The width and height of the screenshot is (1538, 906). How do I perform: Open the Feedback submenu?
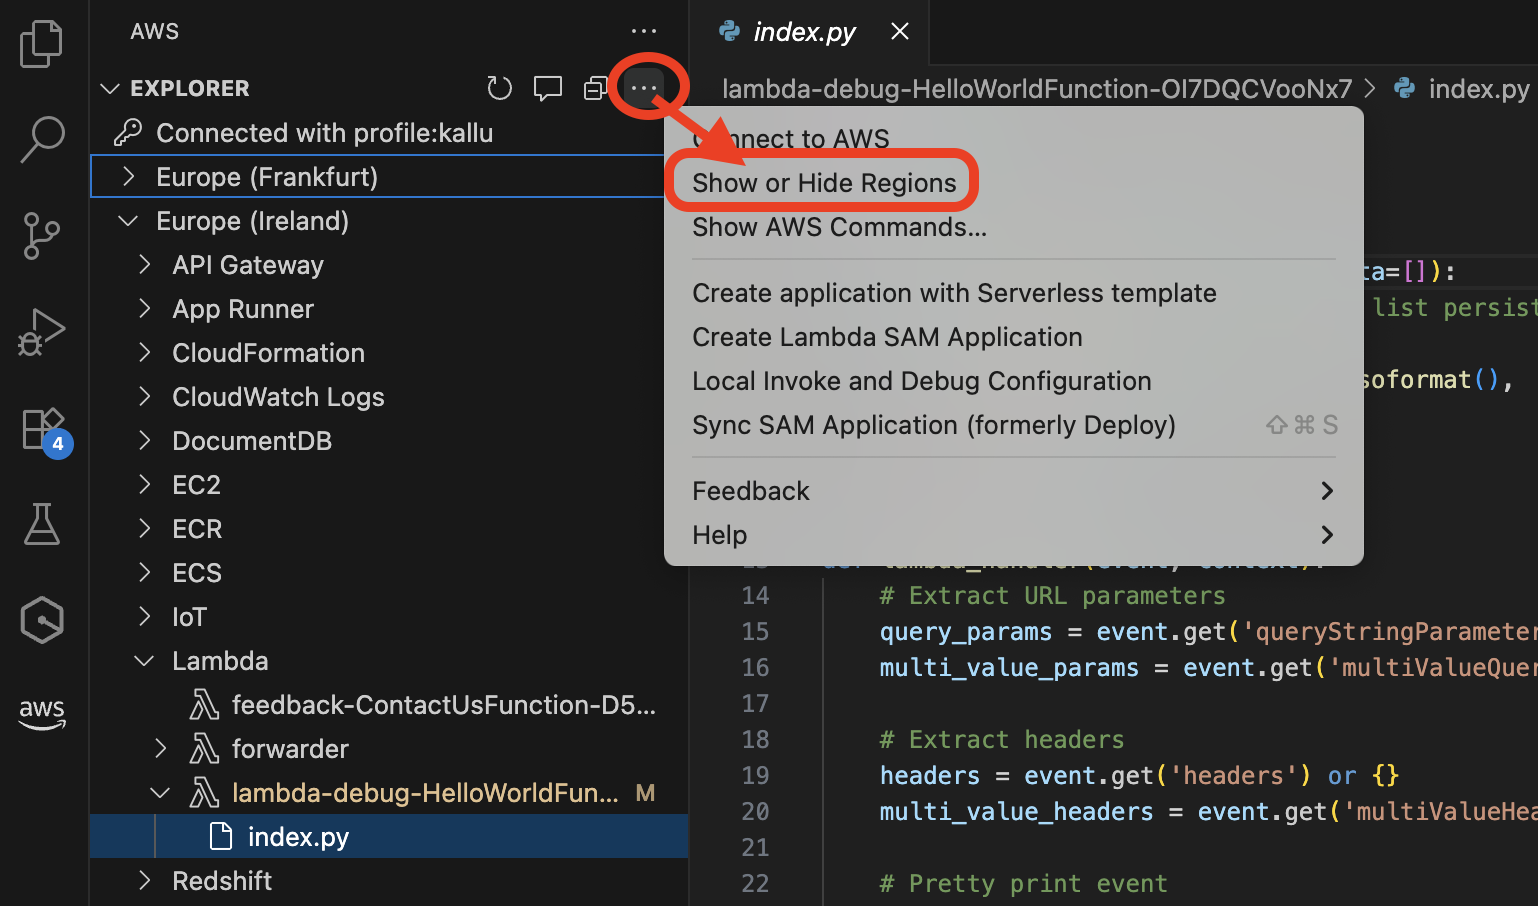(1014, 491)
